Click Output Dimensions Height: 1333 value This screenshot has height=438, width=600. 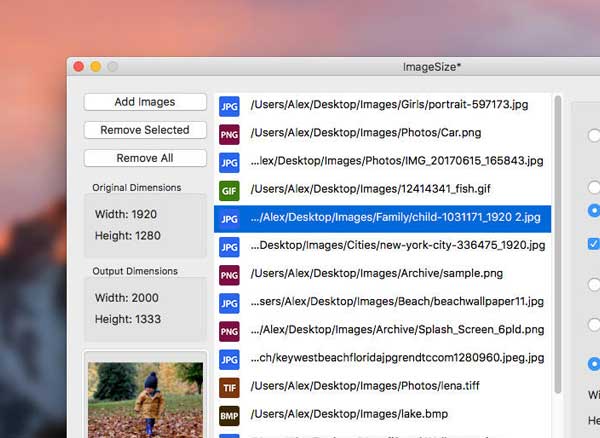click(x=128, y=319)
